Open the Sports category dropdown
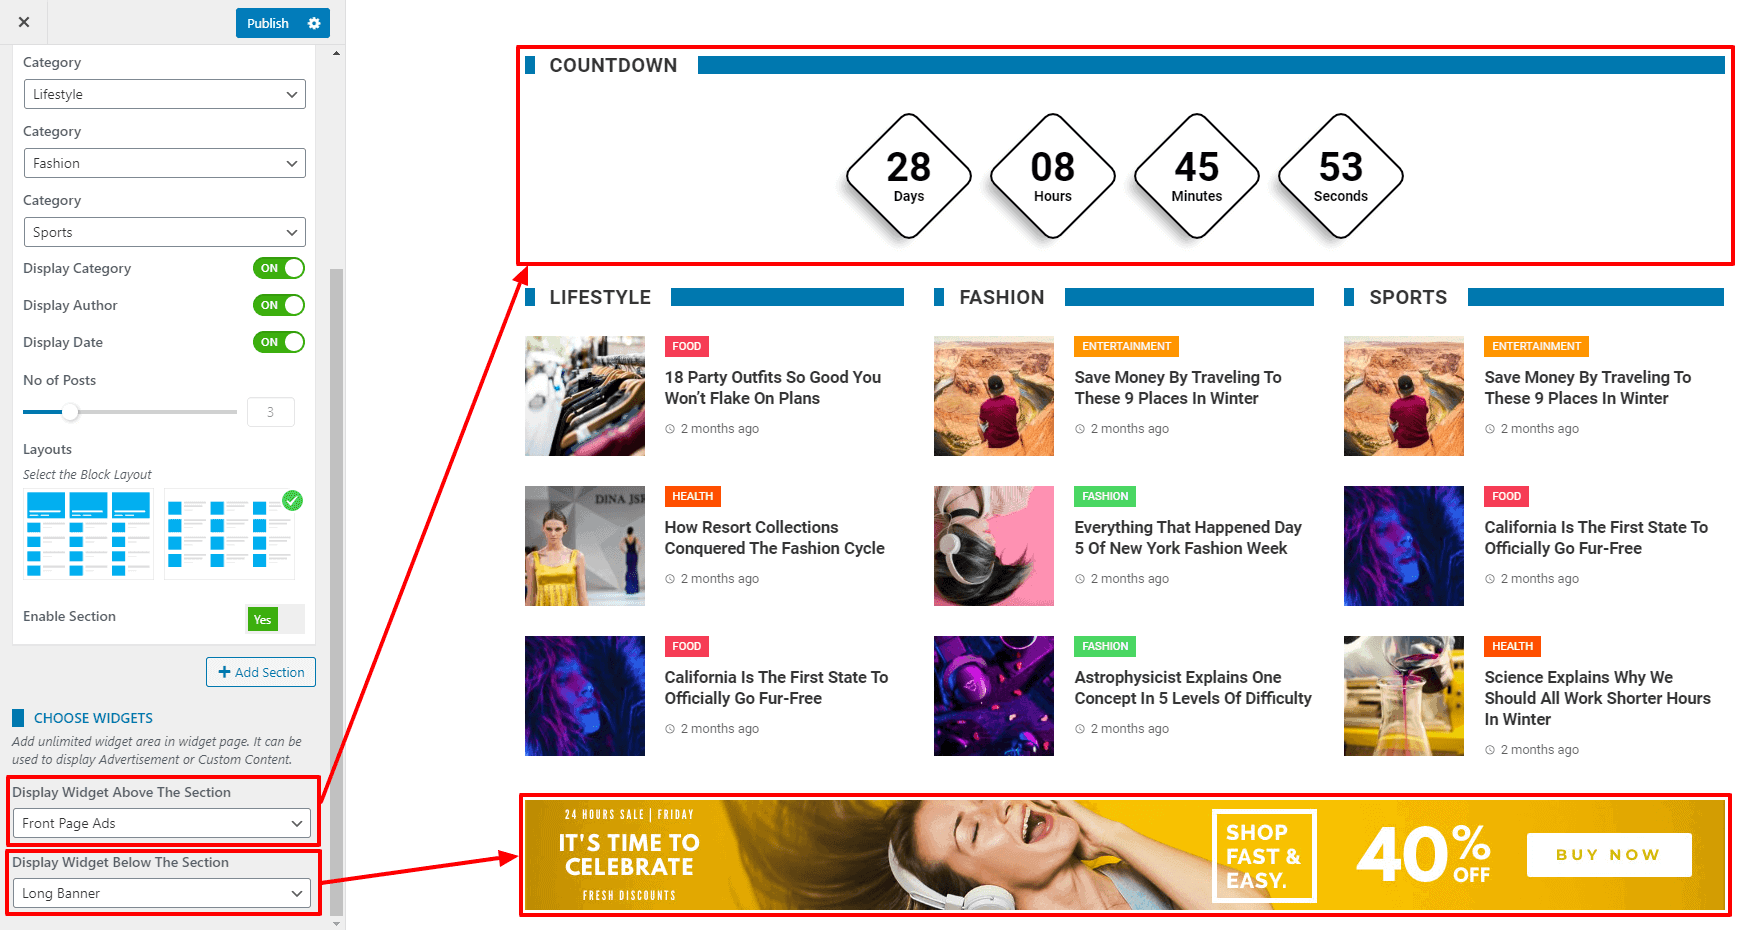 pos(165,232)
